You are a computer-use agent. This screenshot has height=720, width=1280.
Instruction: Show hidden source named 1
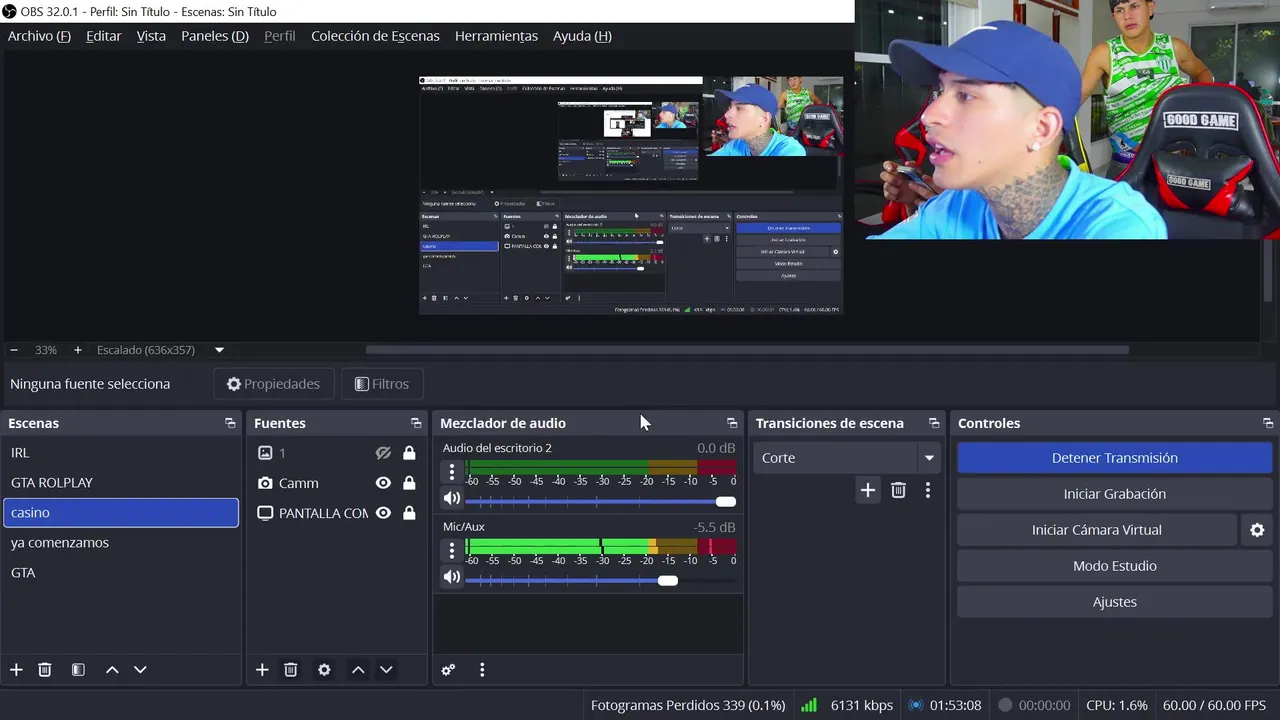coord(383,453)
